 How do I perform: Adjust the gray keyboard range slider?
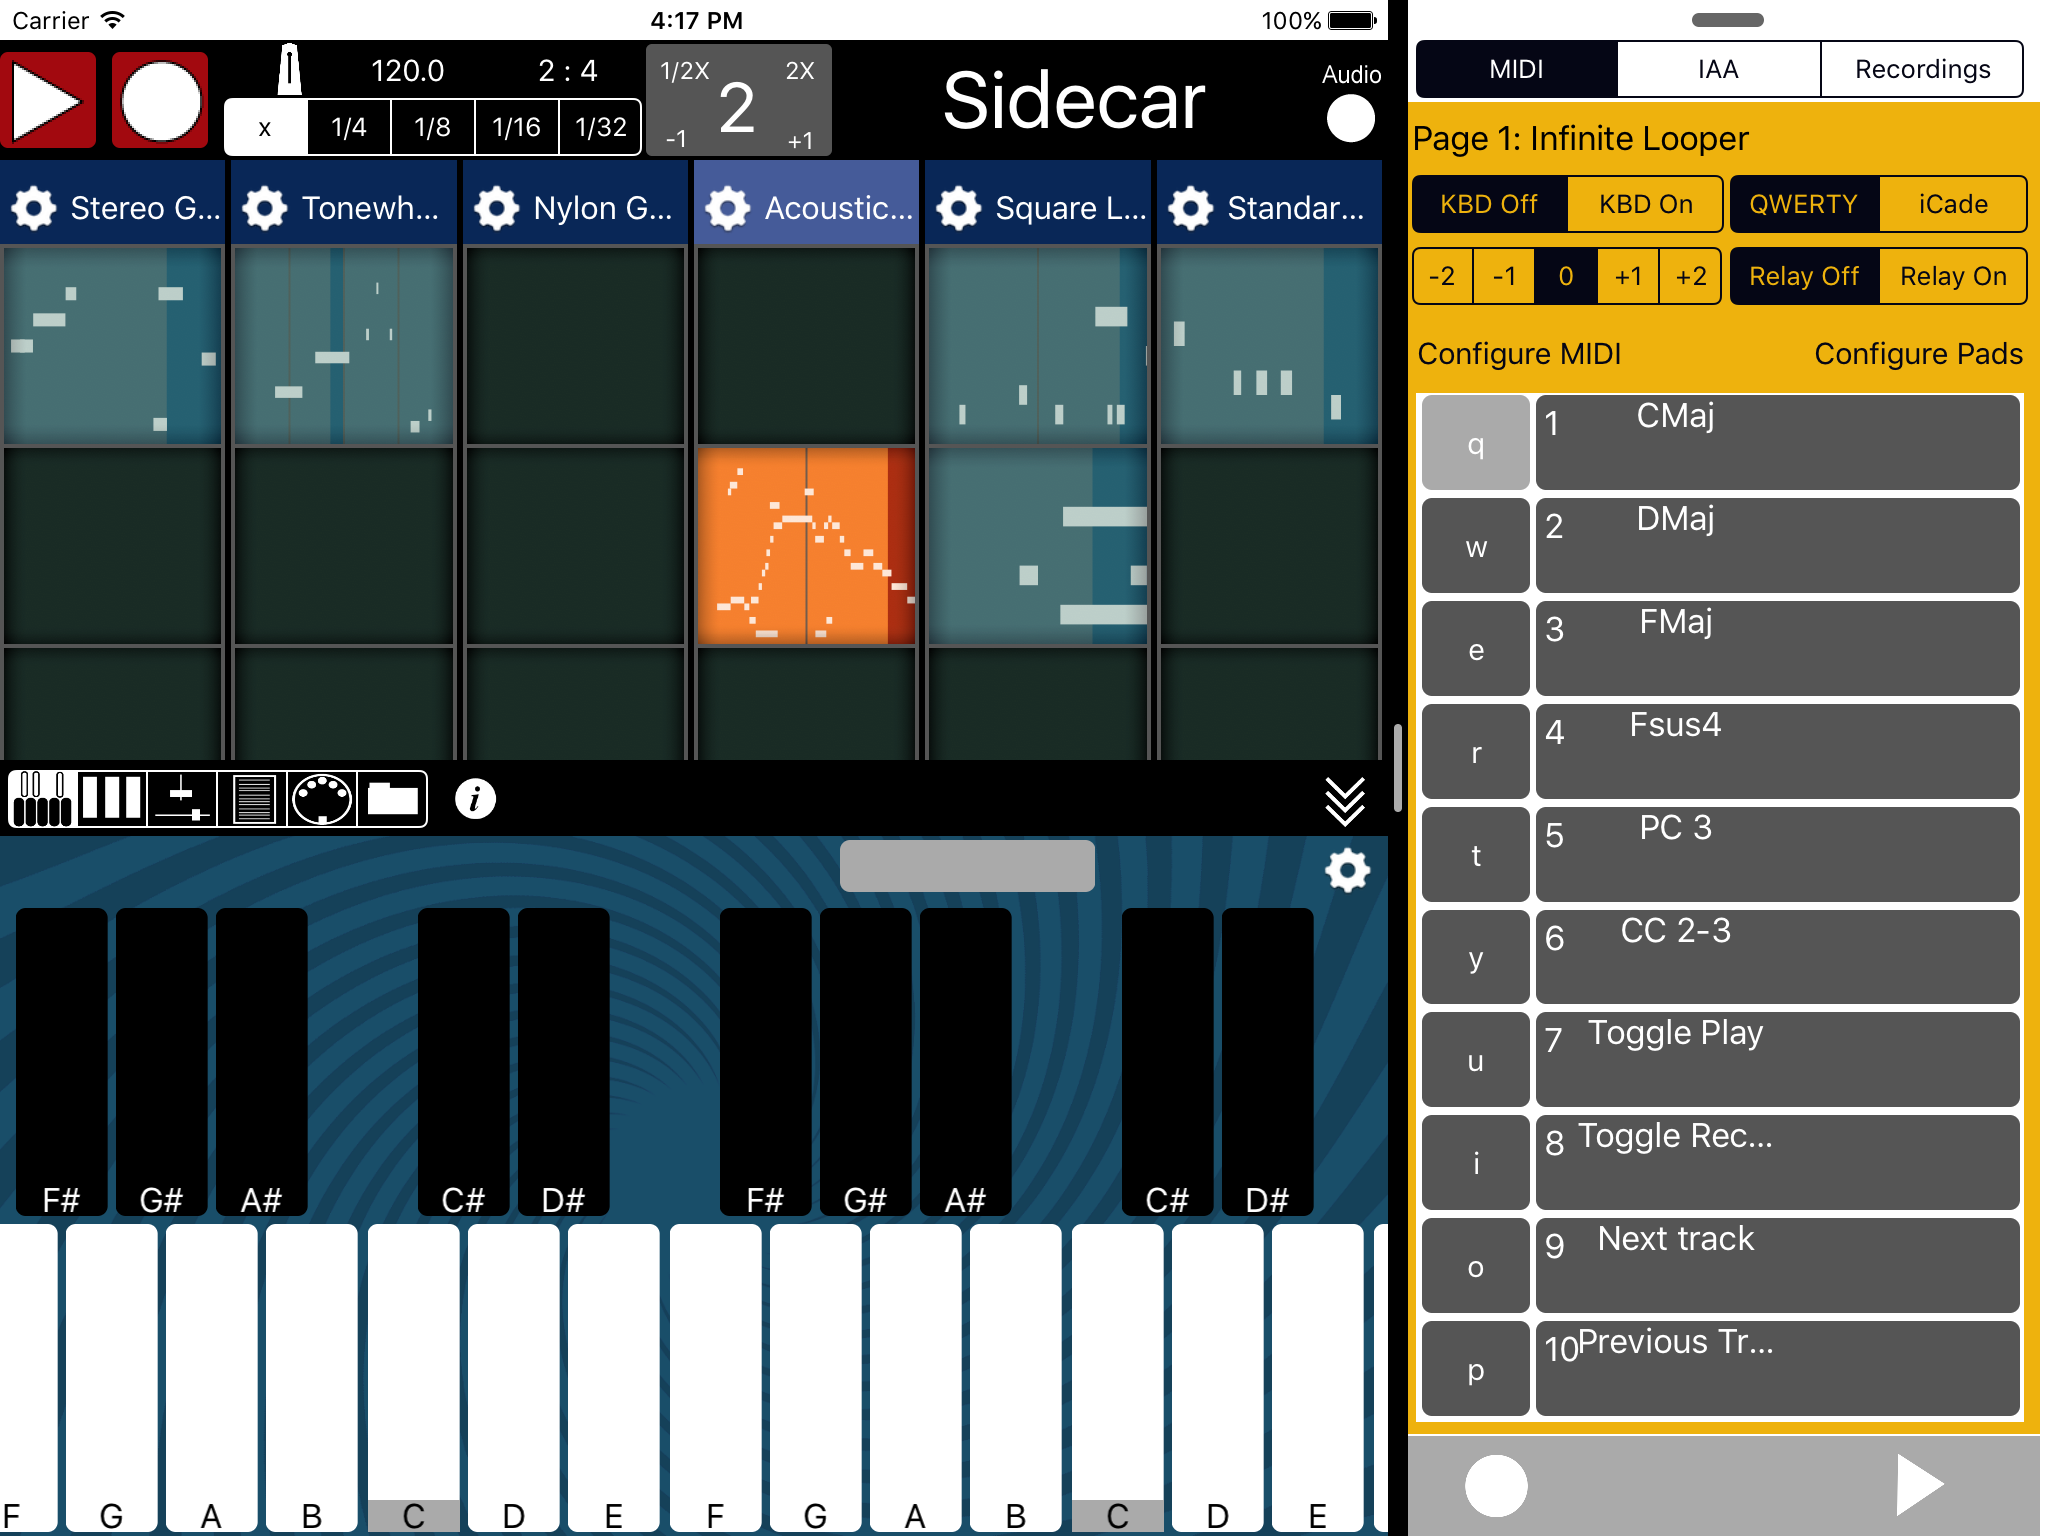click(967, 866)
